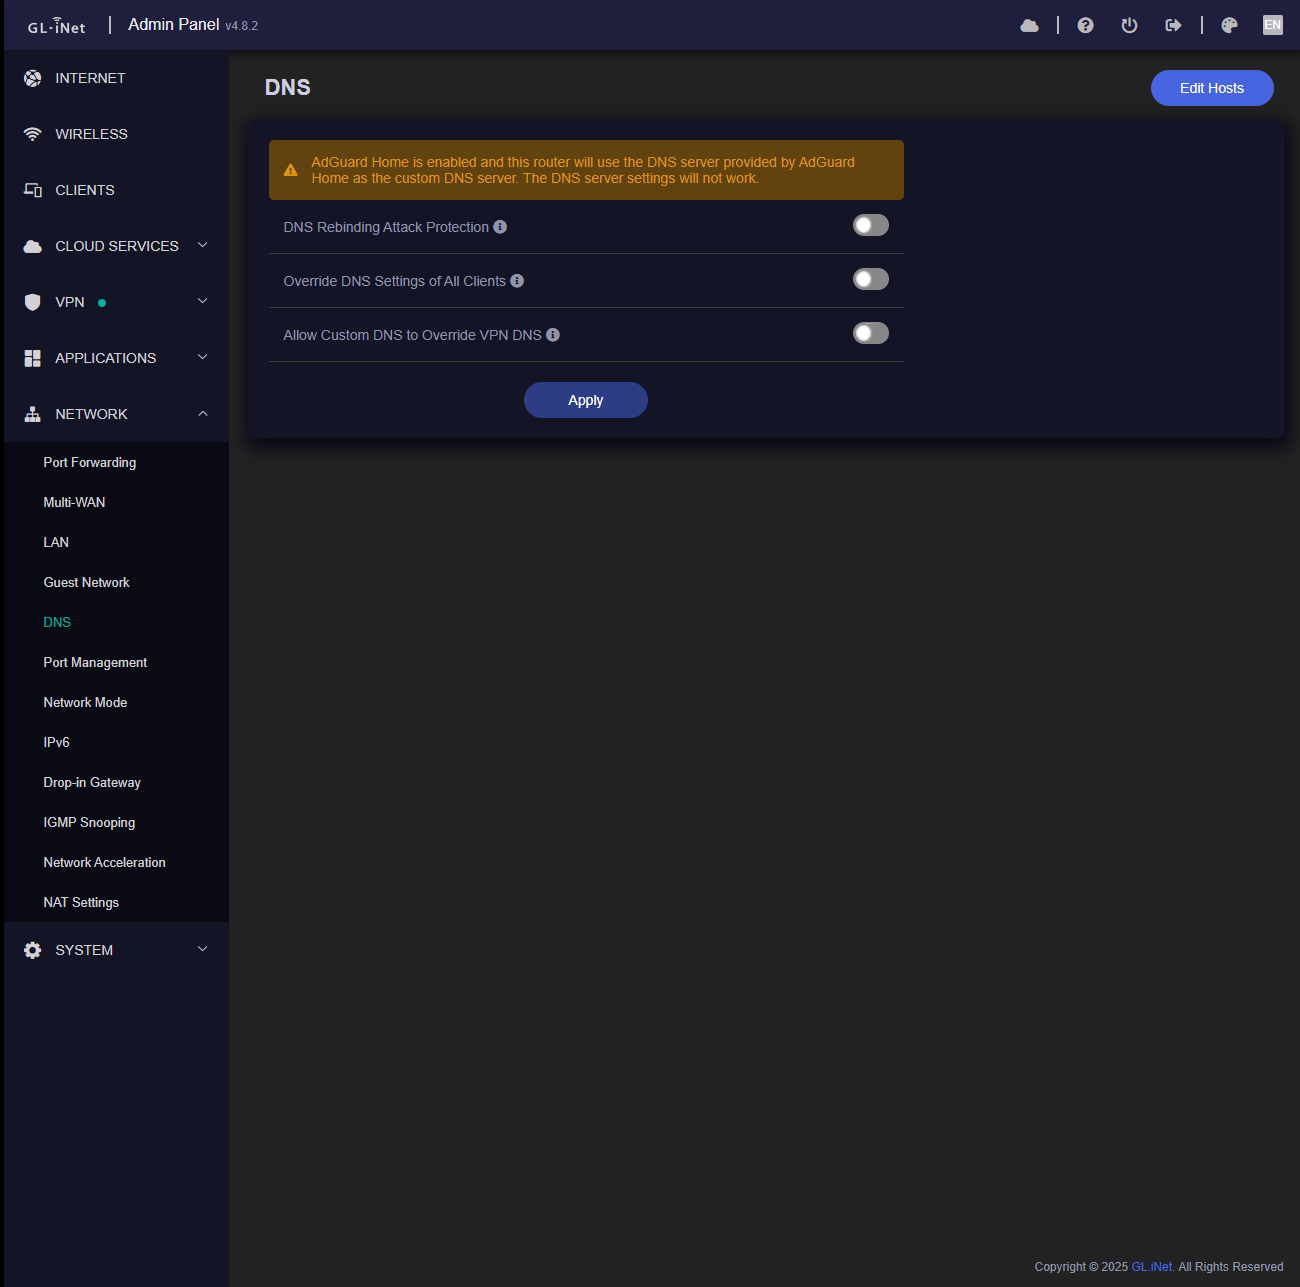Turn on Allow Custom DNS to Override VPN DNS
Screen dimensions: 1300x1287
[x=870, y=334]
